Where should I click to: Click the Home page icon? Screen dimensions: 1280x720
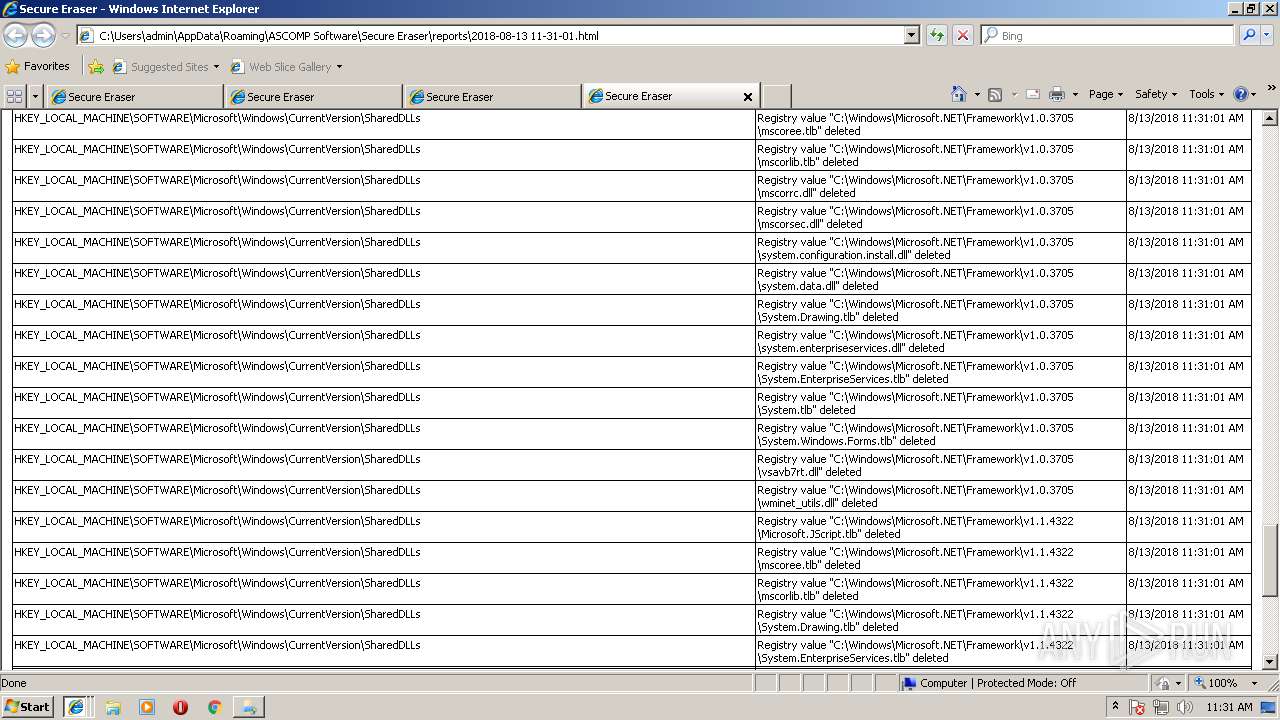[x=958, y=94]
